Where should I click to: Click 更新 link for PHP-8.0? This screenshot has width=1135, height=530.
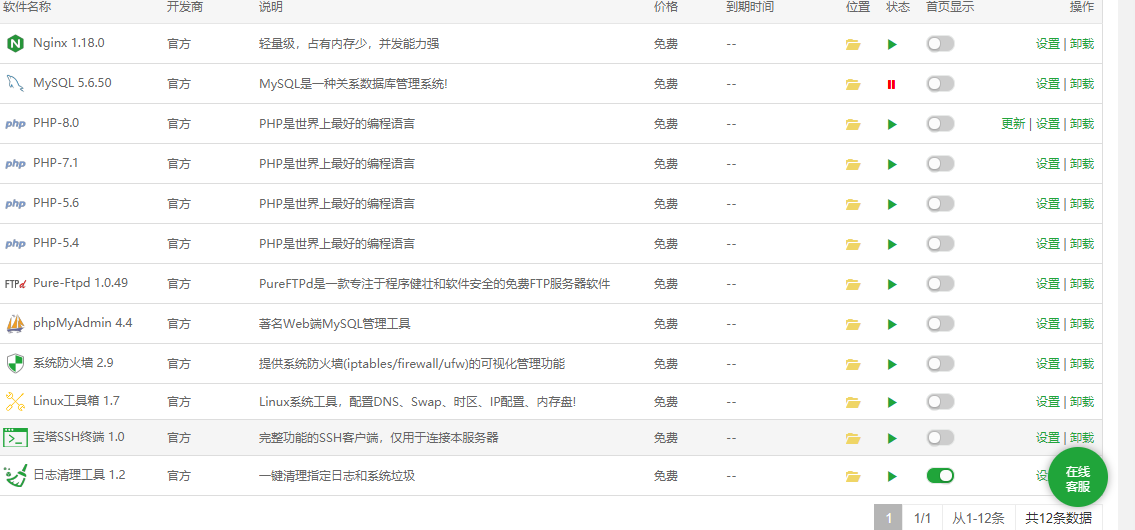click(x=1013, y=124)
